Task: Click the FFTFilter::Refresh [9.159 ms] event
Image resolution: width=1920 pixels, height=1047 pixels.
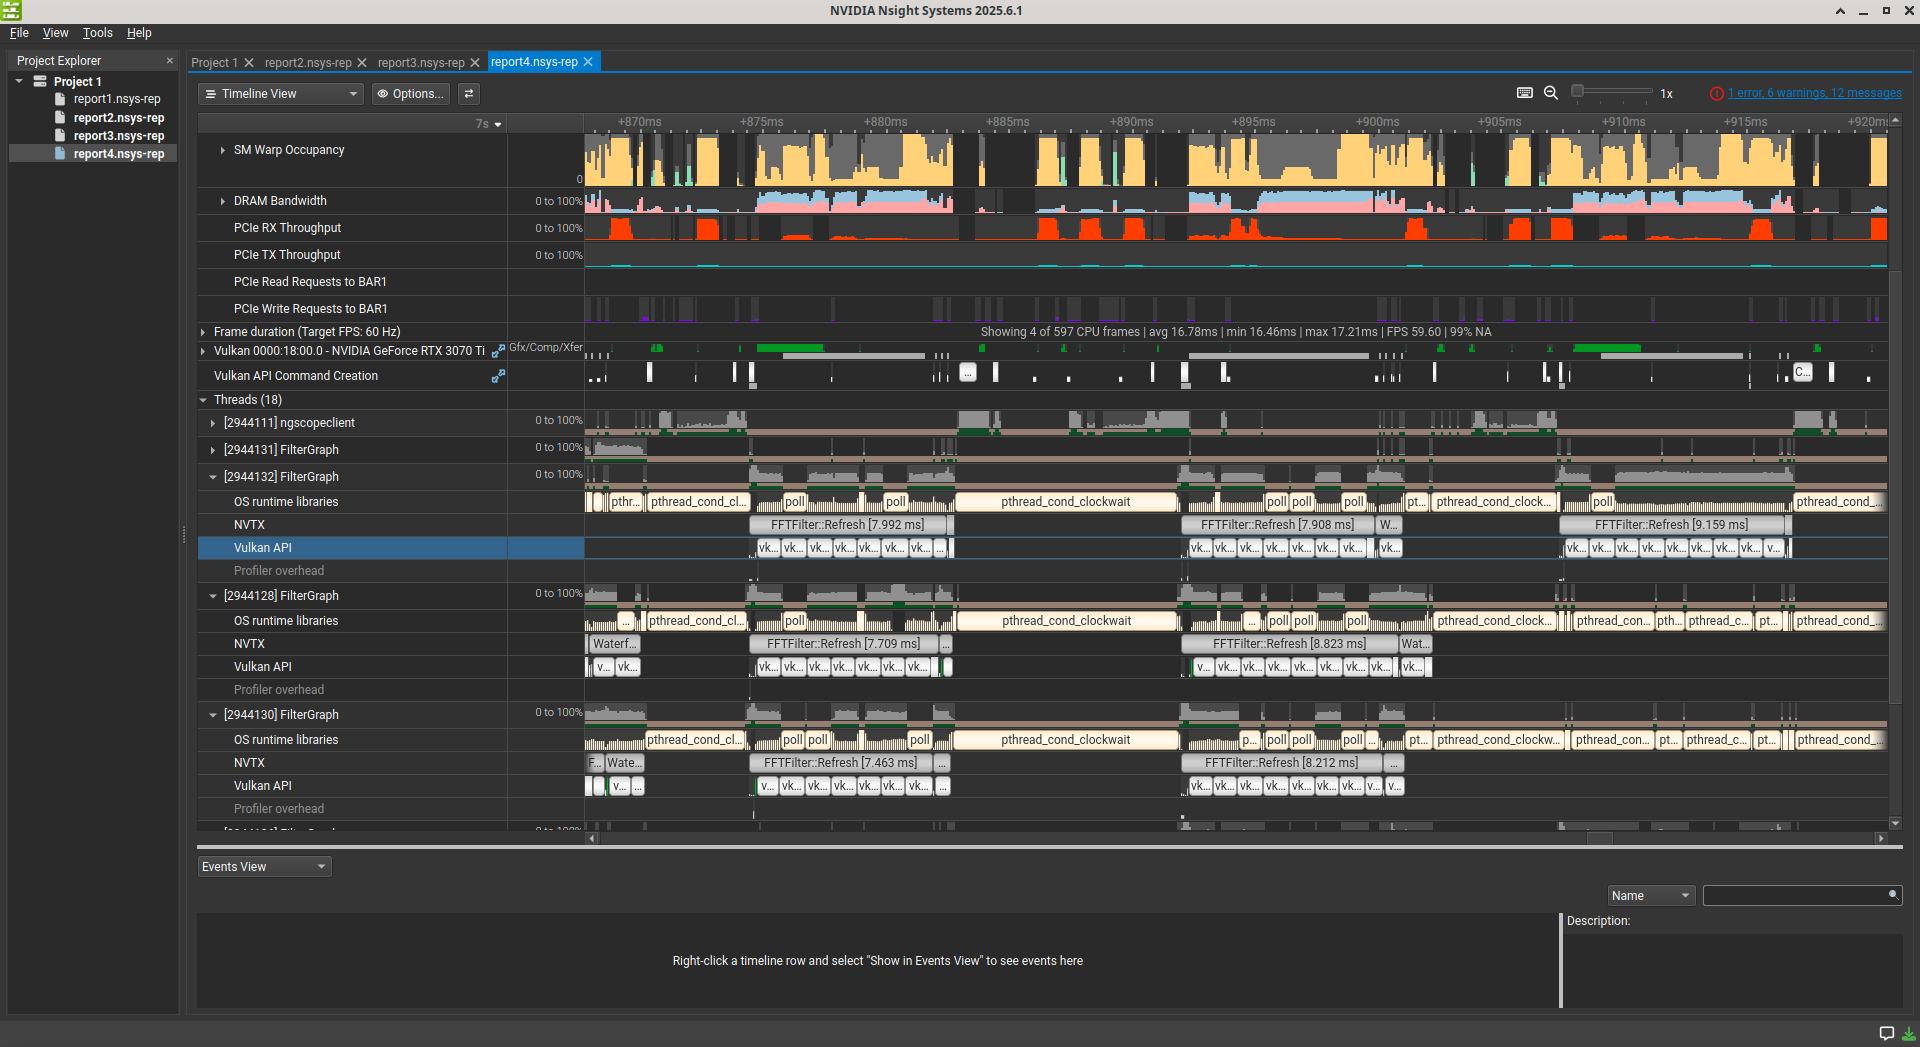Action: point(1672,525)
